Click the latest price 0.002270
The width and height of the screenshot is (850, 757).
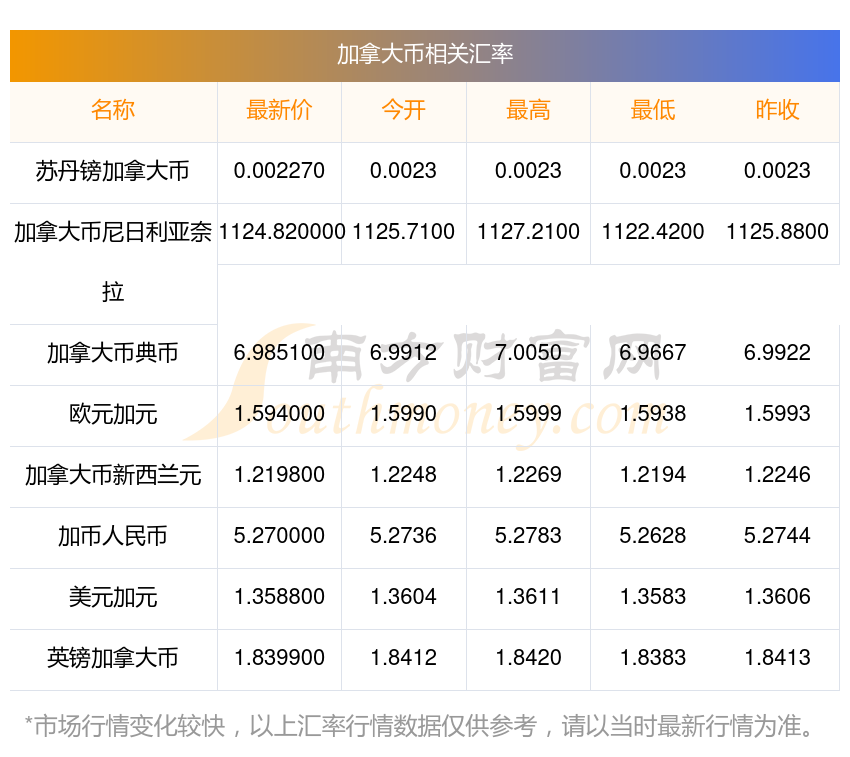279,171
